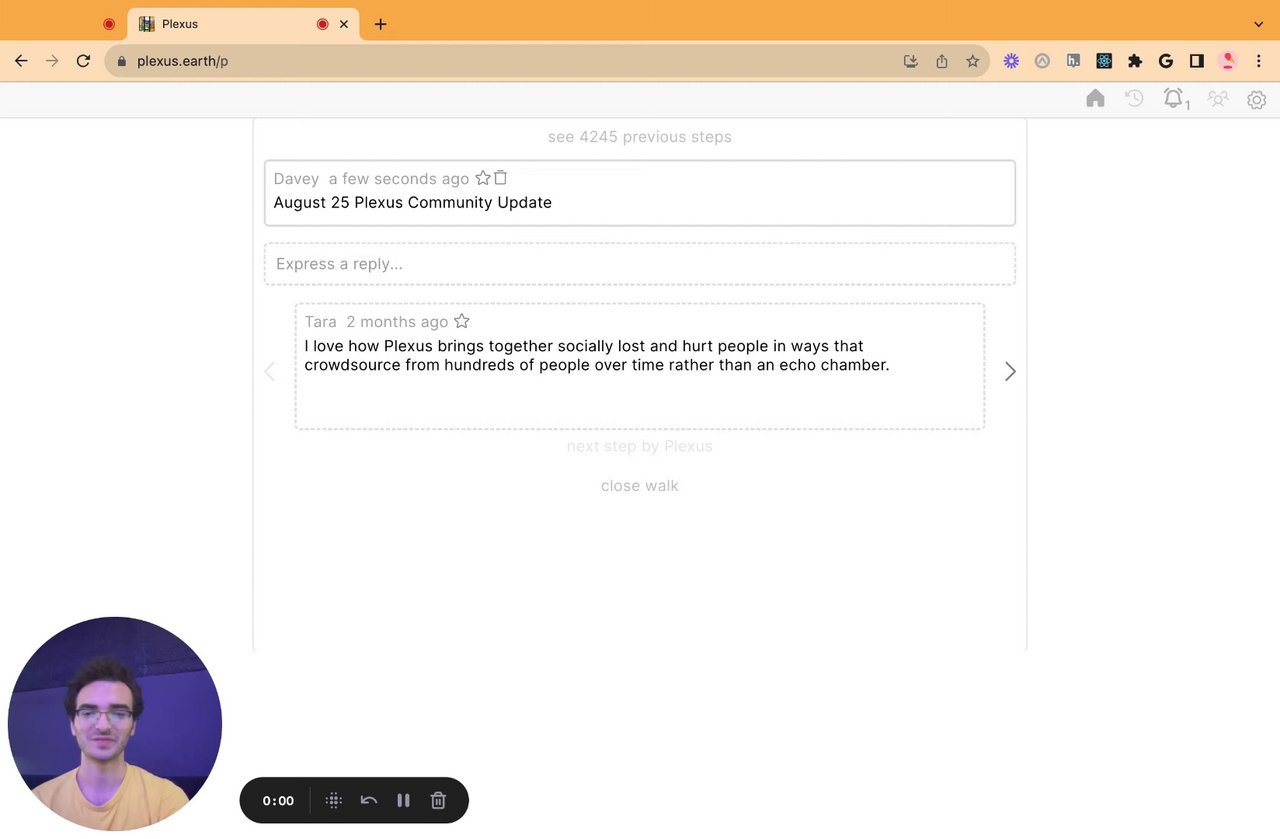Toggle the browser side panel
Viewport: 1280px width, 839px height.
pyautogui.click(x=1197, y=61)
